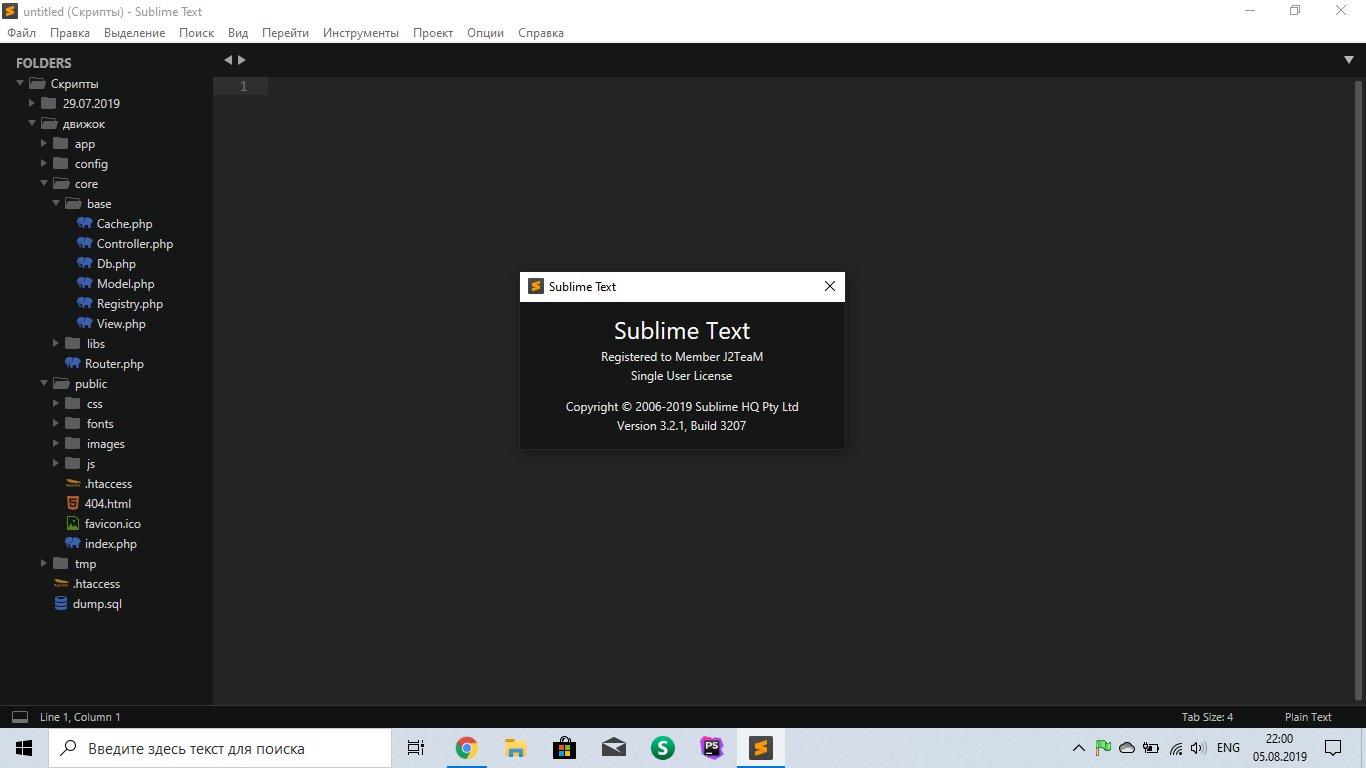Collapse the core folder
This screenshot has width=1366, height=768.
click(44, 184)
